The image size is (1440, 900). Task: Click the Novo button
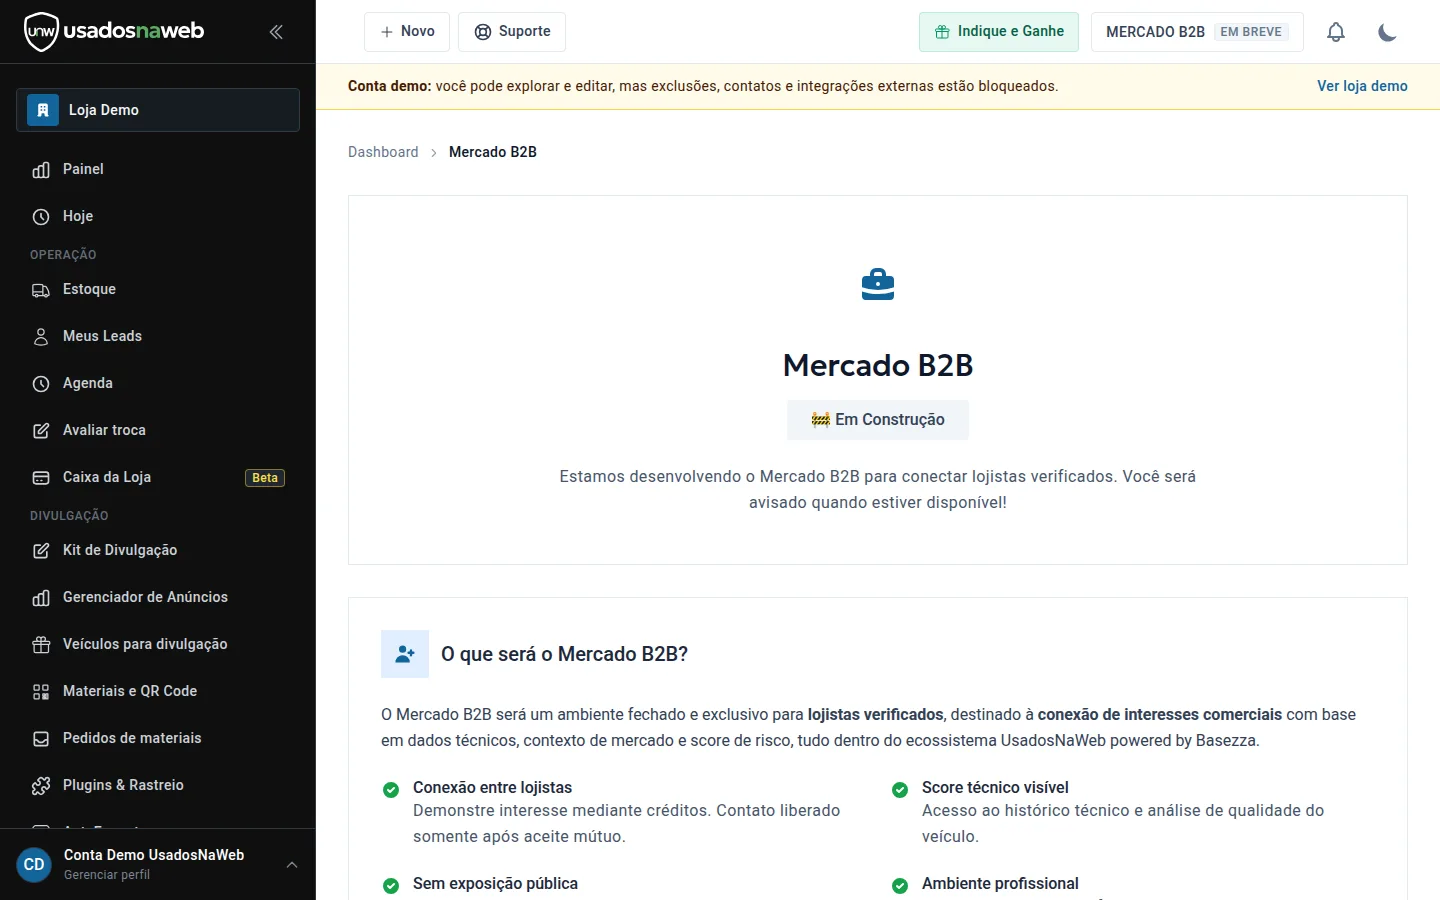pos(407,32)
